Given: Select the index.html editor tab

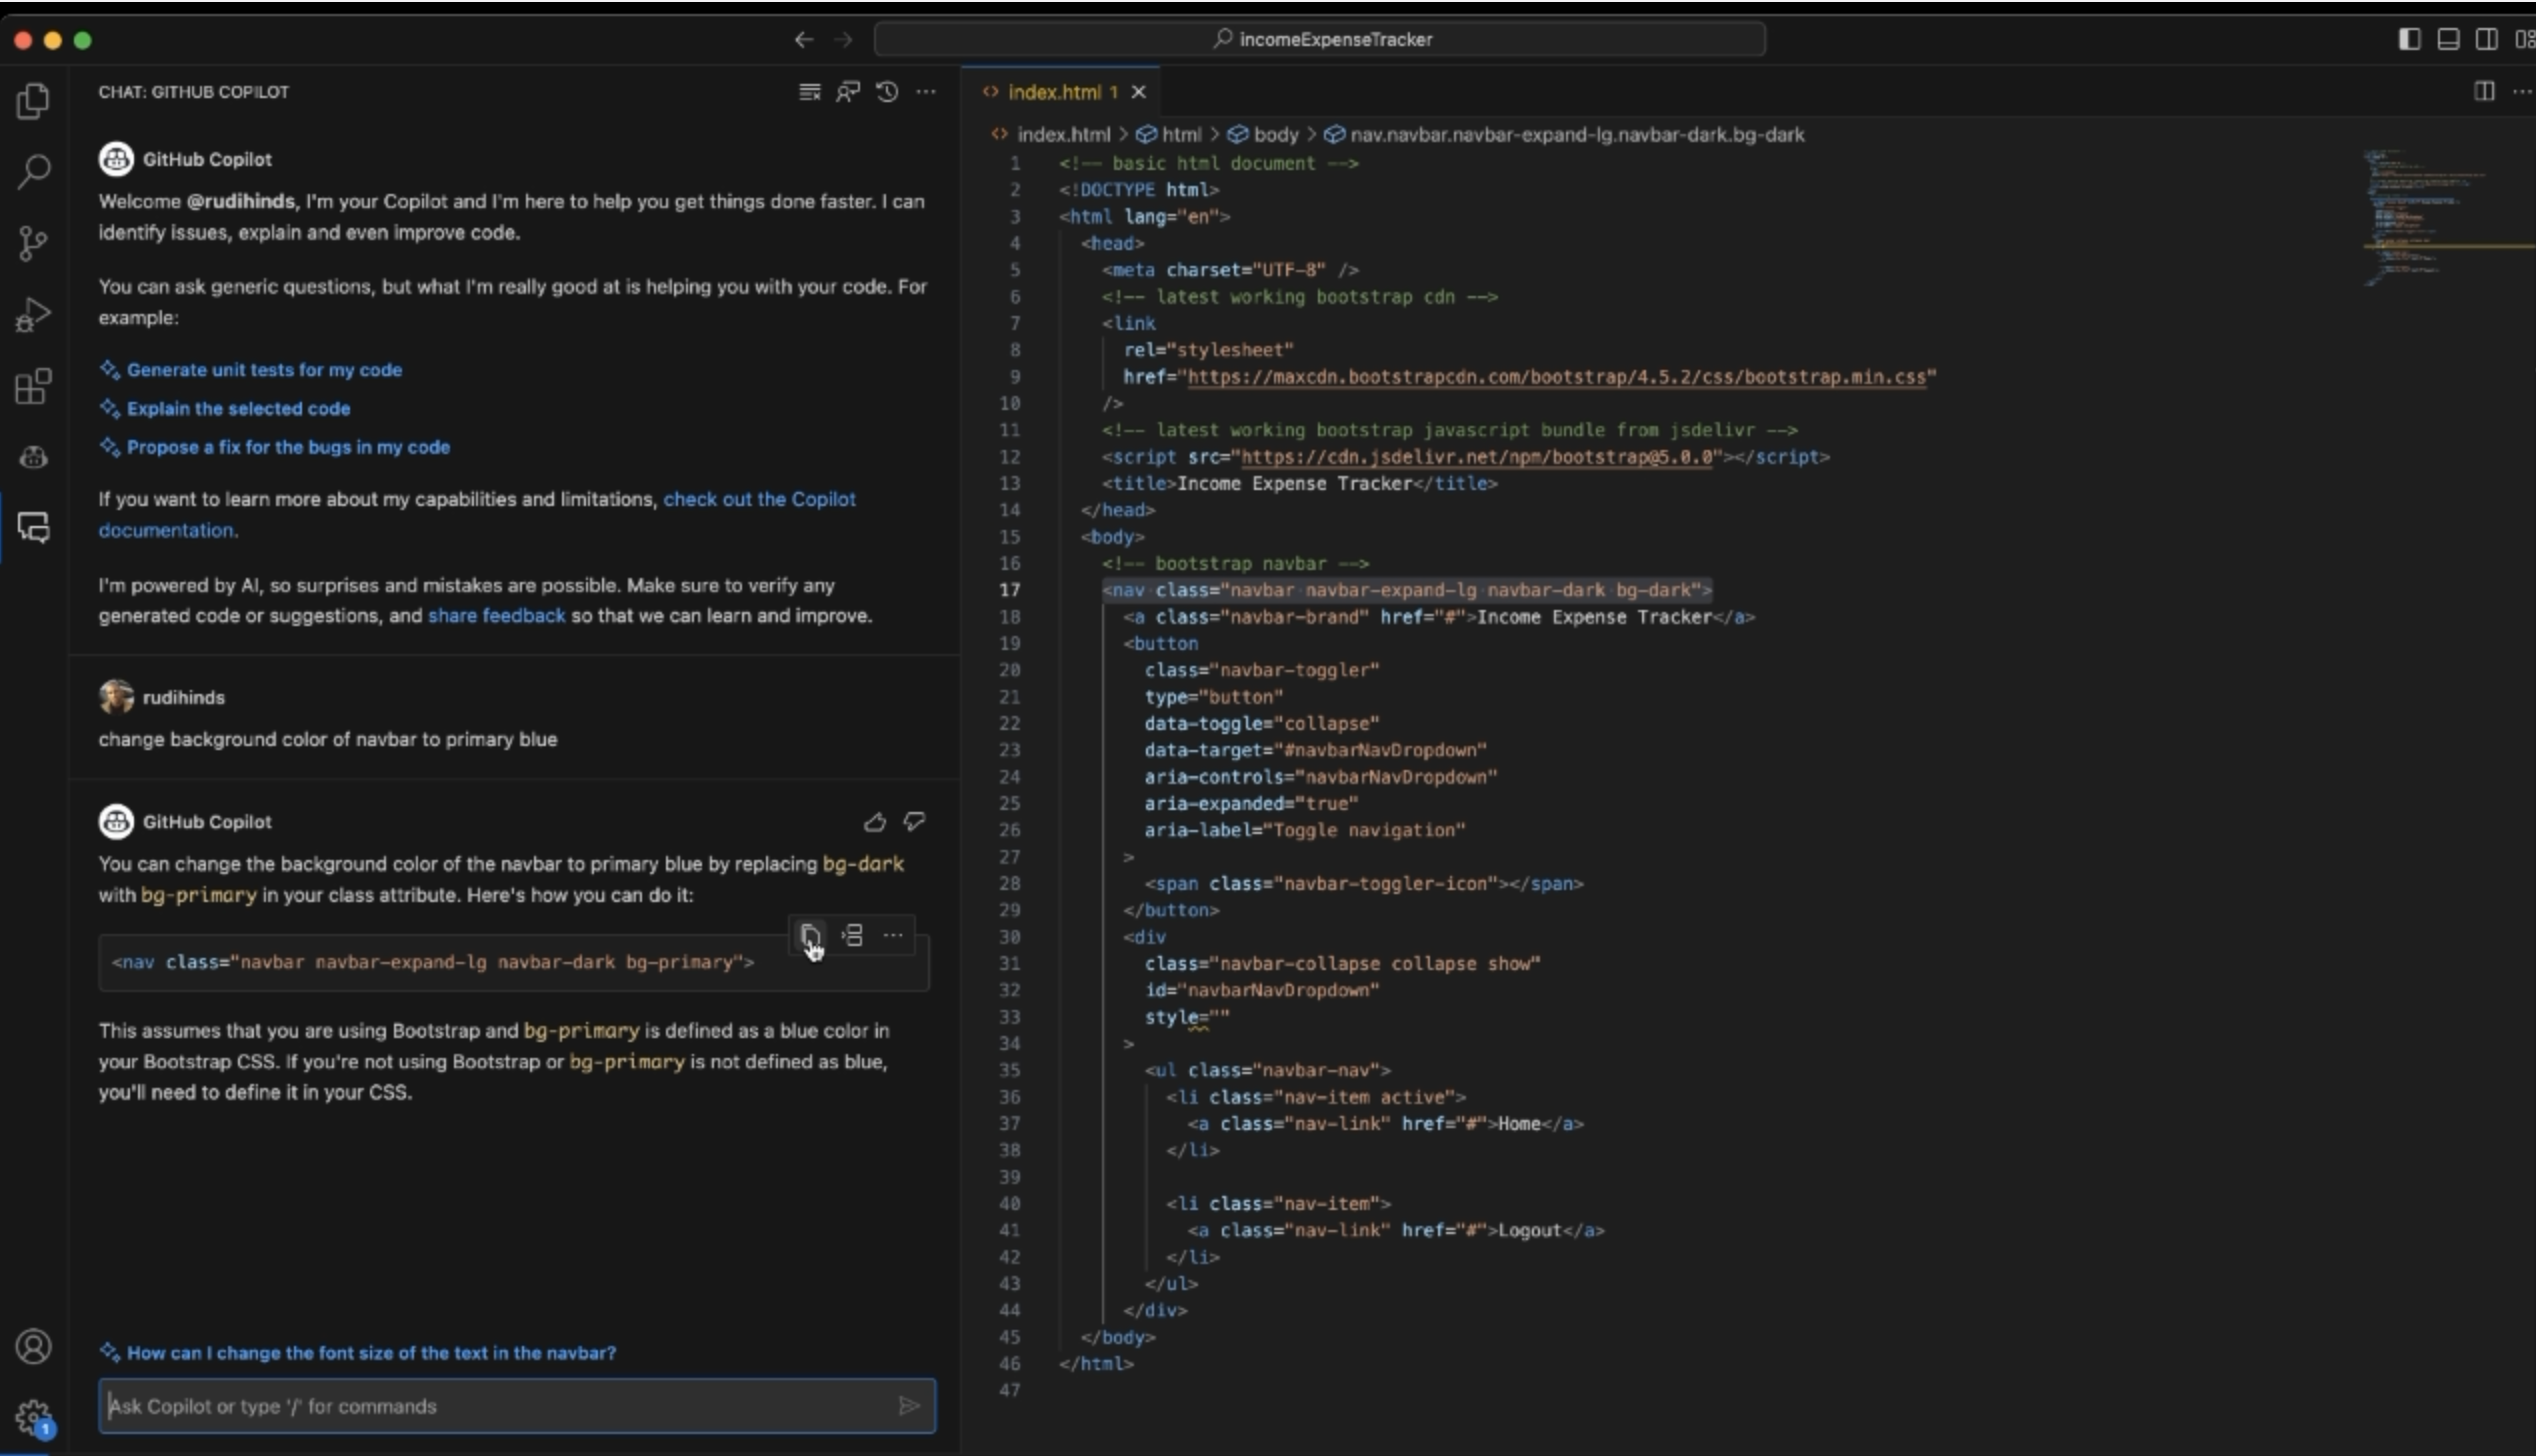Looking at the screenshot, I should 1053,92.
